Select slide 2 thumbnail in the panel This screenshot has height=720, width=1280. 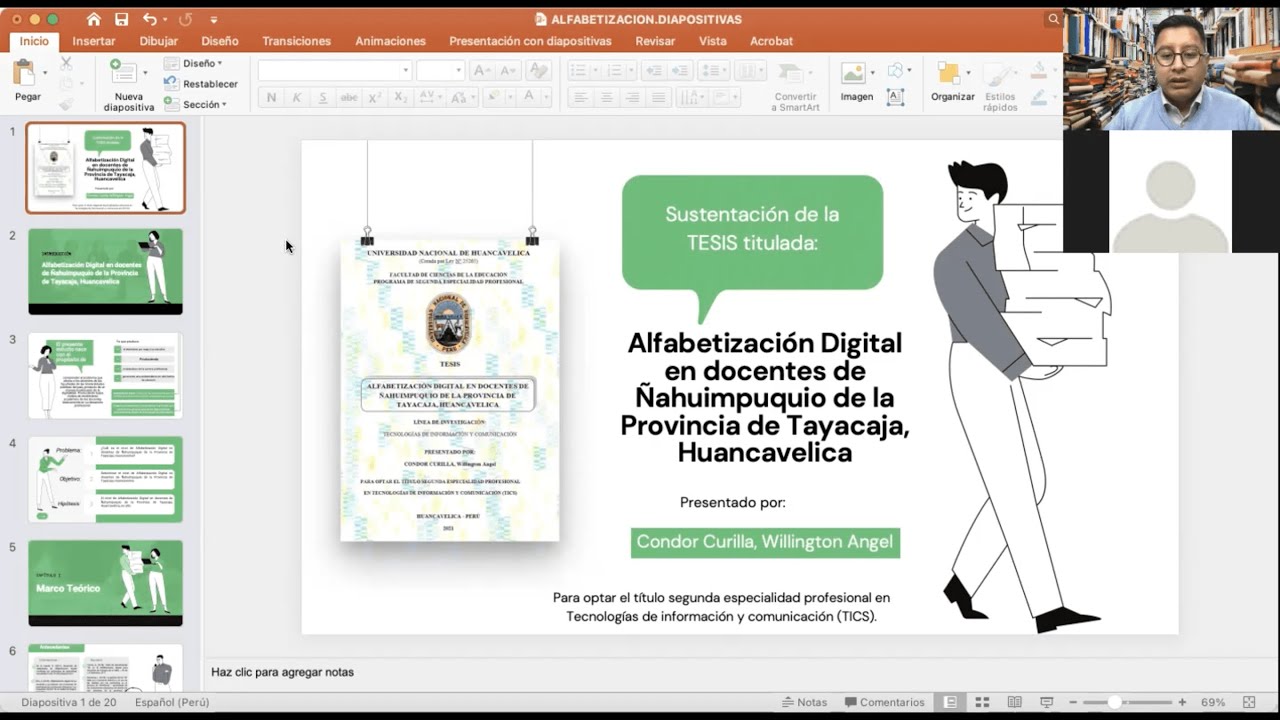tap(105, 271)
